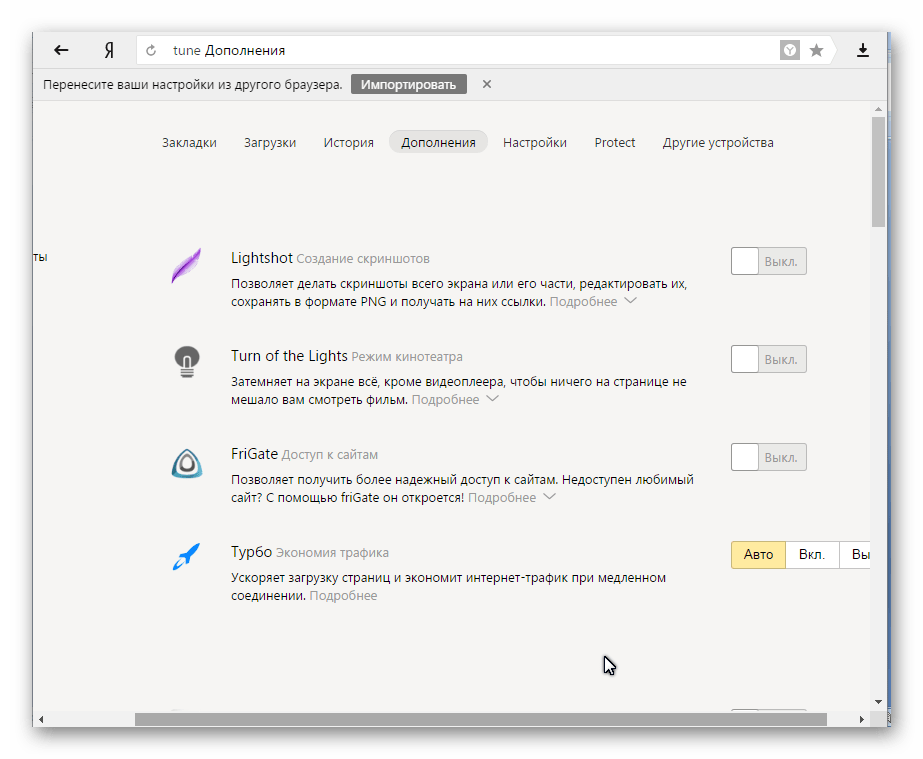This screenshot has height=759, width=923.
Task: Bookmark this page with the star icon
Action: (x=816, y=51)
